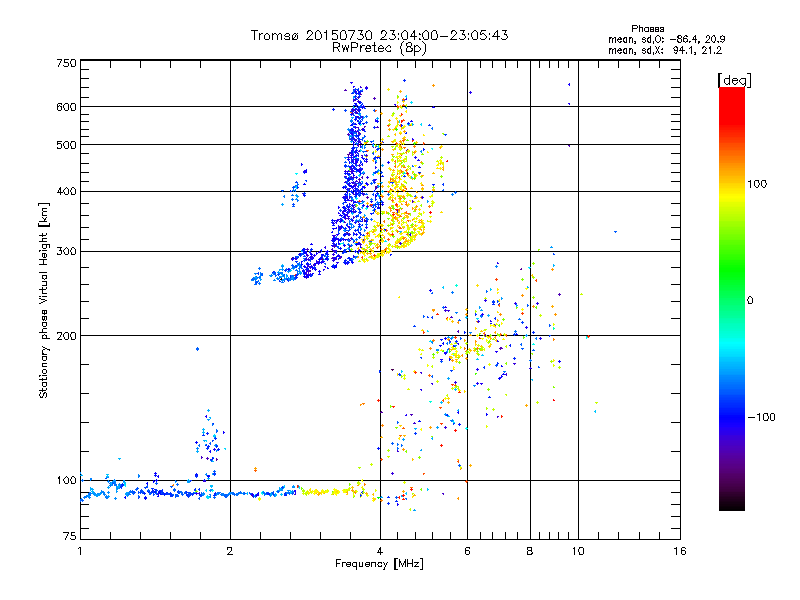Image resolution: width=800 pixels, height=600 pixels.
Task: Click the y-axis tick label '750'
Action: click(66, 63)
